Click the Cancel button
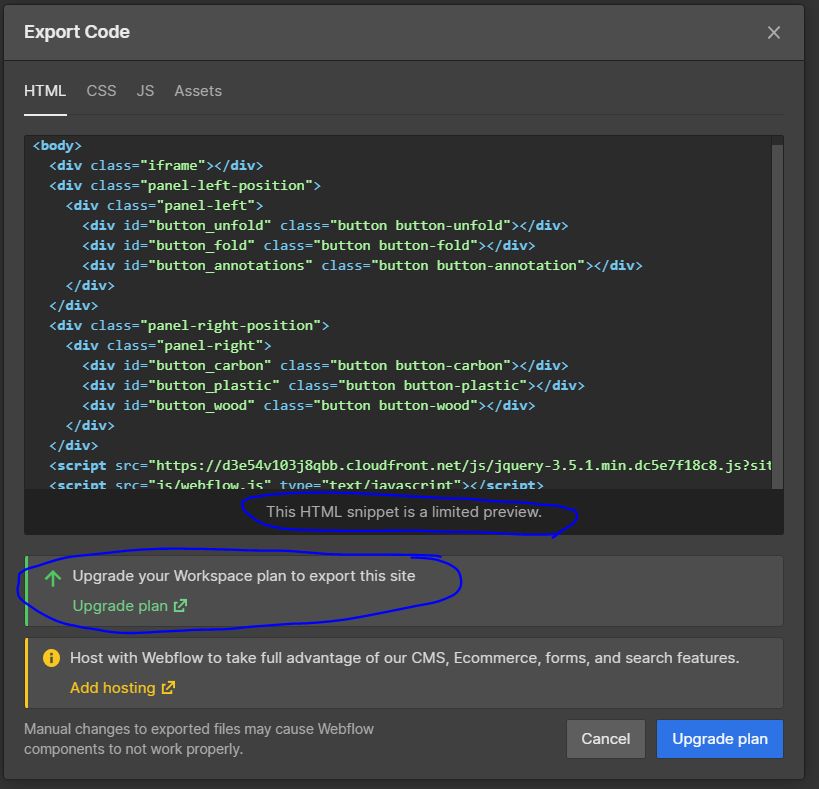The width and height of the screenshot is (819, 789). click(x=606, y=739)
